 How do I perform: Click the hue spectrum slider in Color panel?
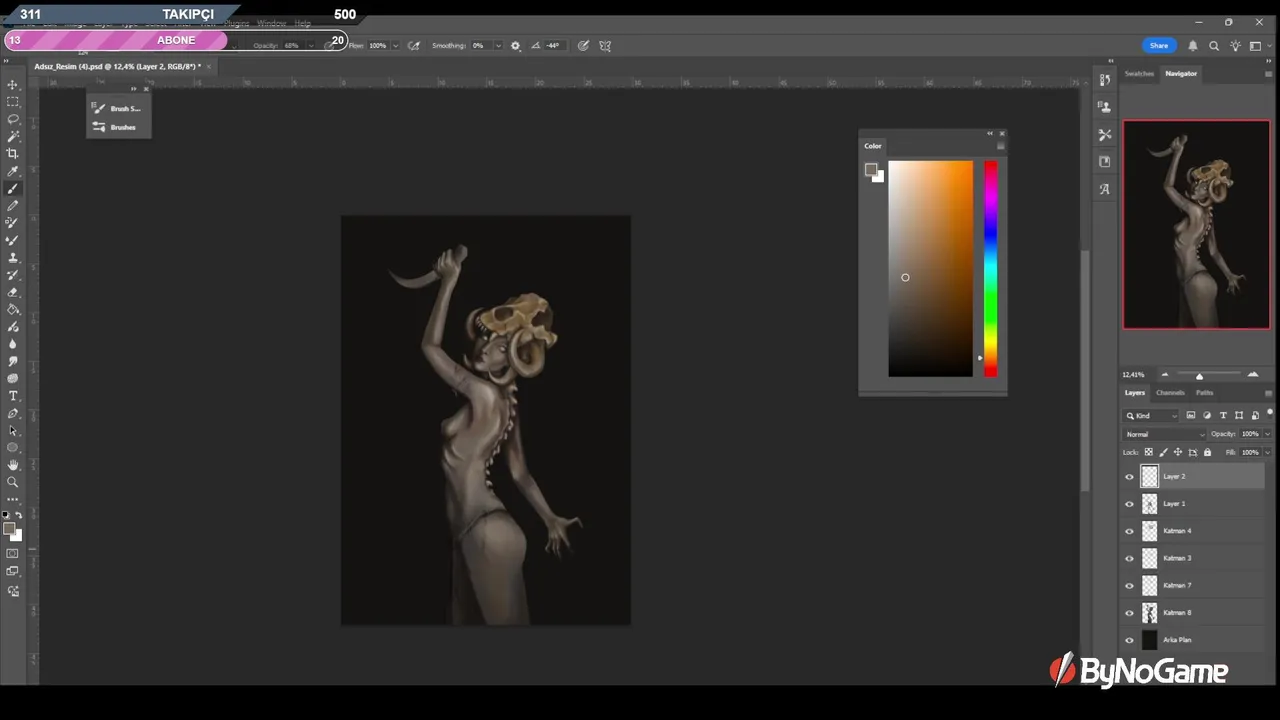pyautogui.click(x=990, y=268)
